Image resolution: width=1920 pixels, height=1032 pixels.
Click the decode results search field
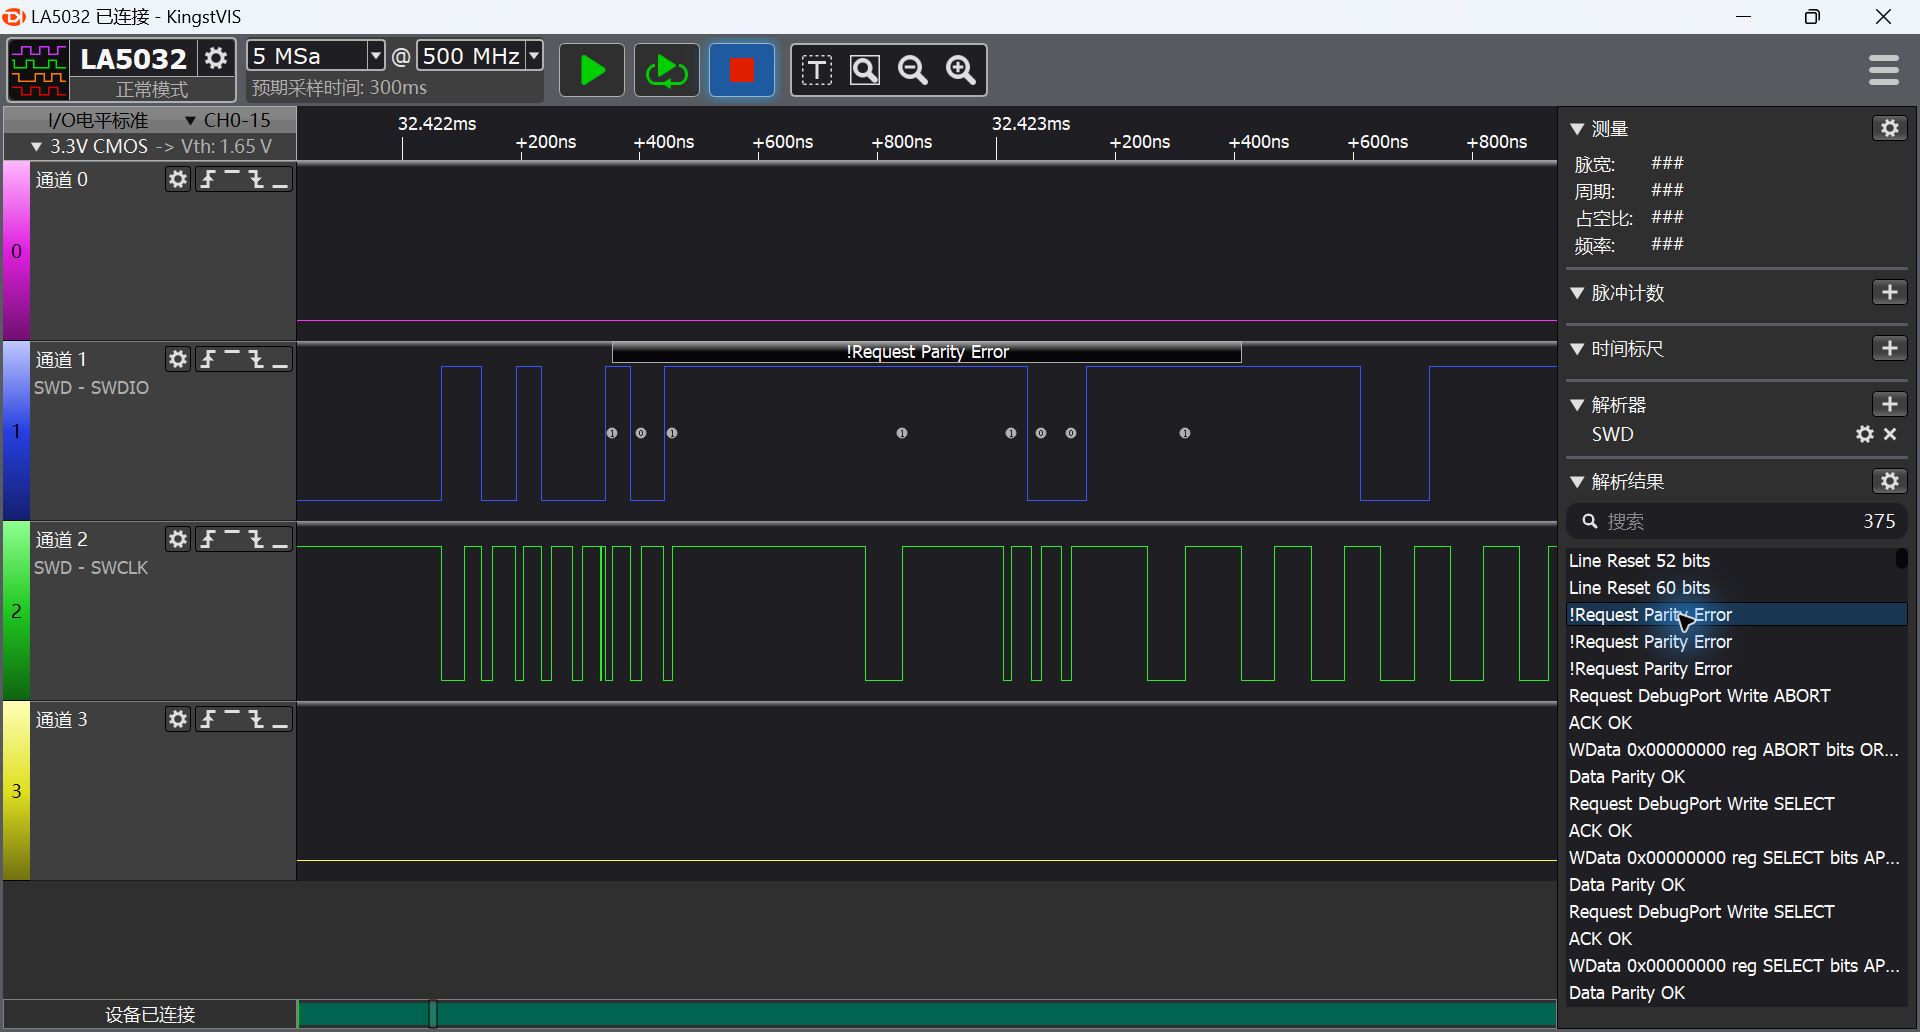[1737, 521]
